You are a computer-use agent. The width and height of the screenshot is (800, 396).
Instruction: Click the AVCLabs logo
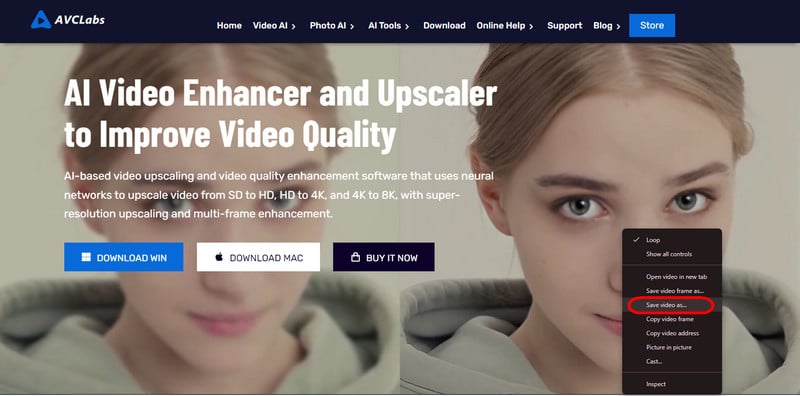click(x=67, y=19)
